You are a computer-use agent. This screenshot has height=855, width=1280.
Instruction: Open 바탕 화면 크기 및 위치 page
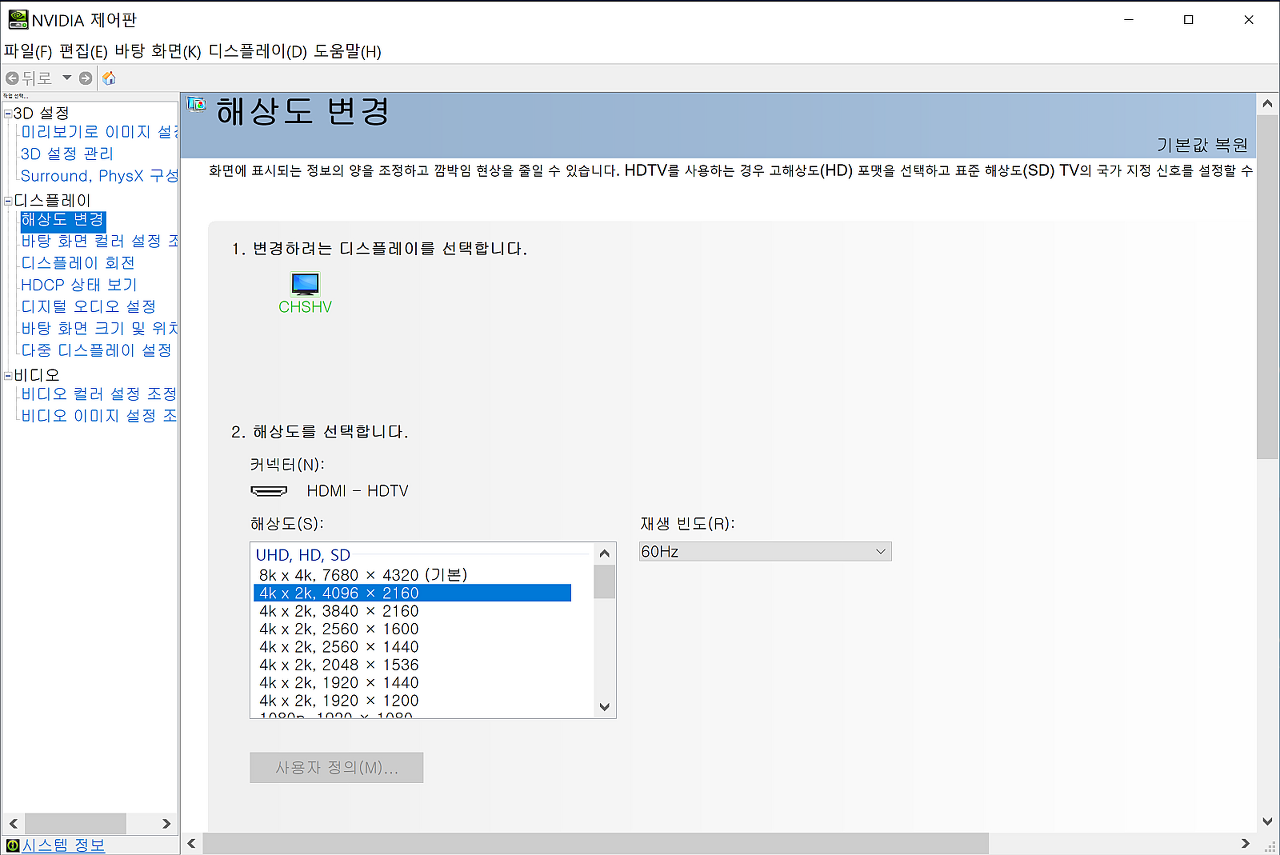coord(99,328)
